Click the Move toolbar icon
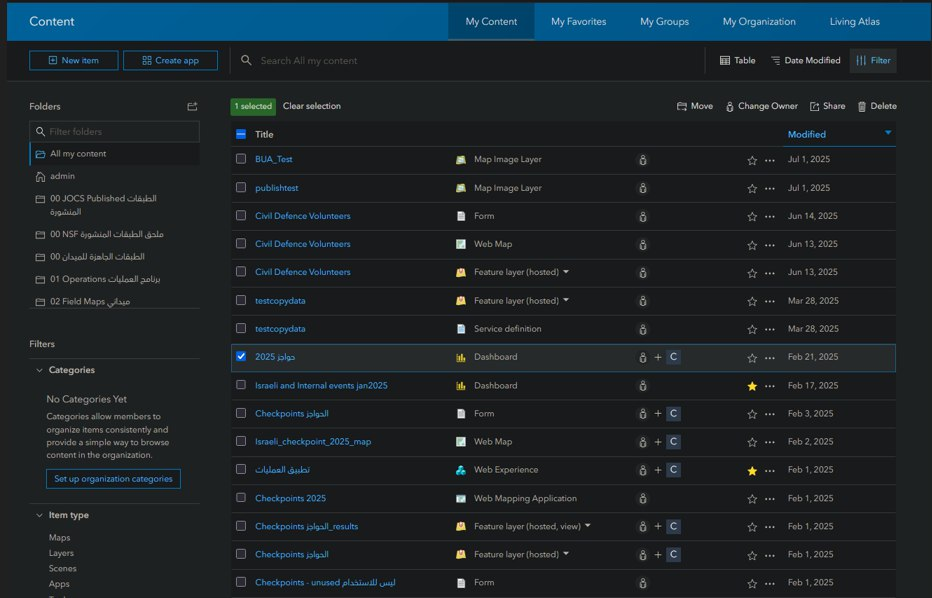Viewport: 932px width, 598px height. coord(682,106)
